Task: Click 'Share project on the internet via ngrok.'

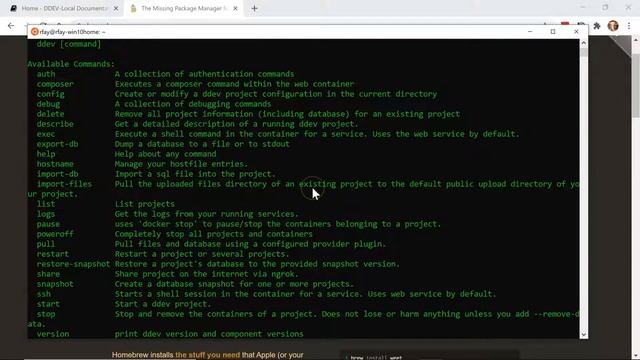Action: [x=207, y=274]
